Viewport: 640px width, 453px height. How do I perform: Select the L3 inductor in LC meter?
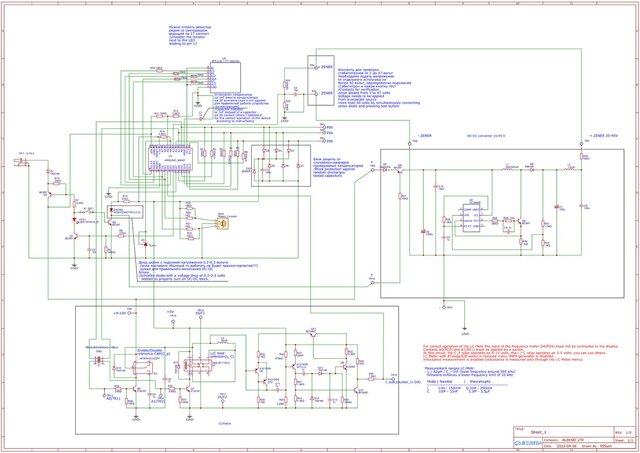tap(223, 342)
